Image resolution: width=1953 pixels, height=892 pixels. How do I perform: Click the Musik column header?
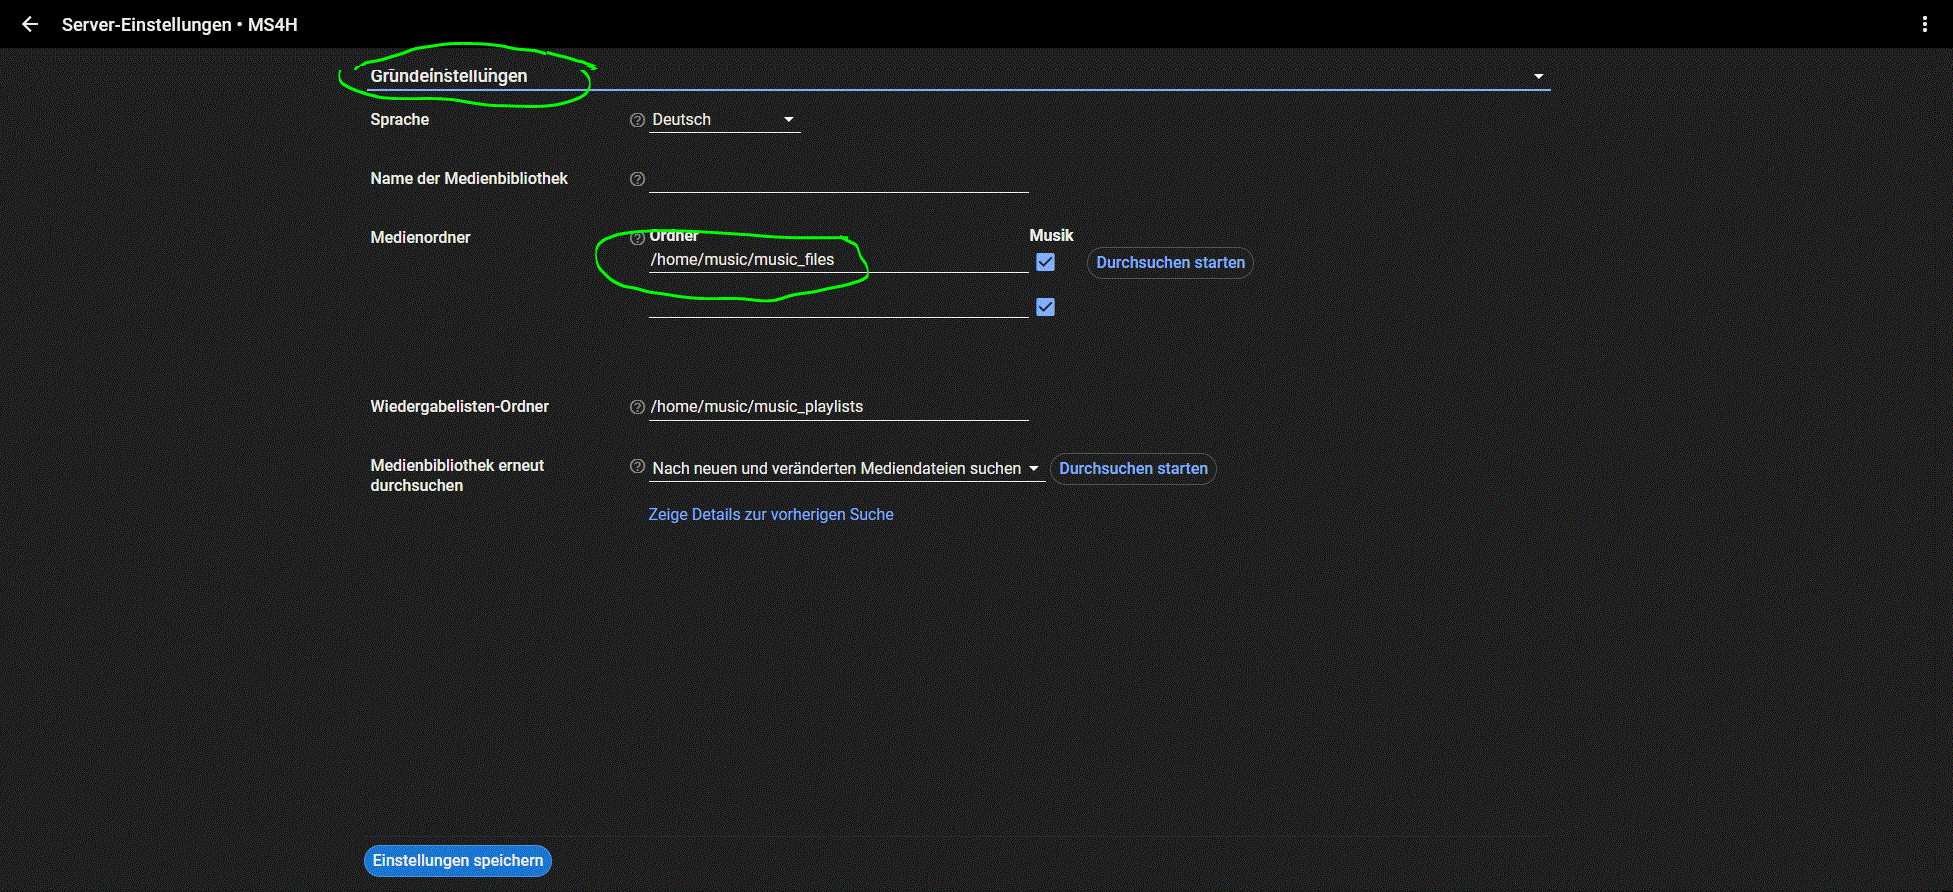tap(1051, 236)
